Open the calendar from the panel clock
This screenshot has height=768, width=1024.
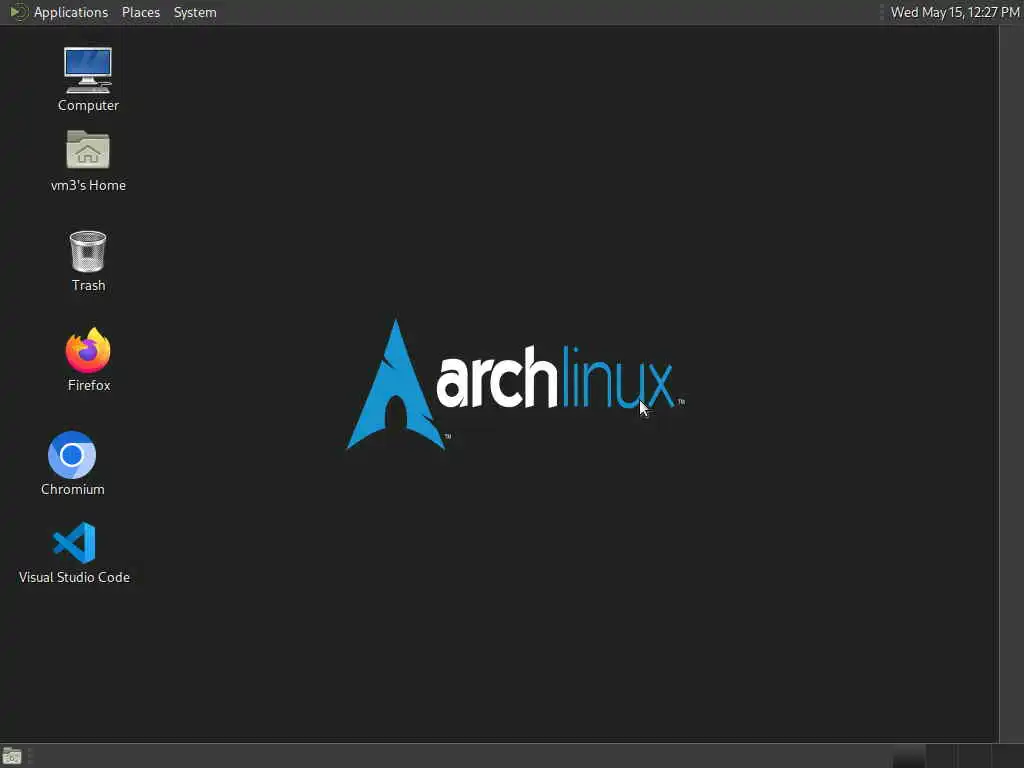(955, 12)
